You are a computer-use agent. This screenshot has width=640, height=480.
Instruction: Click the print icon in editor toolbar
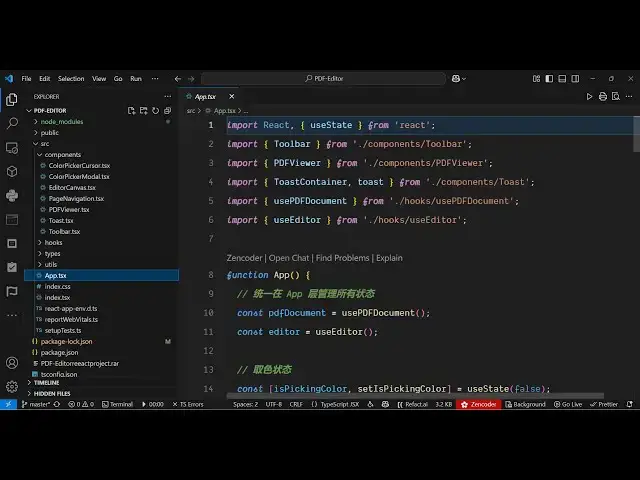[x=602, y=97]
